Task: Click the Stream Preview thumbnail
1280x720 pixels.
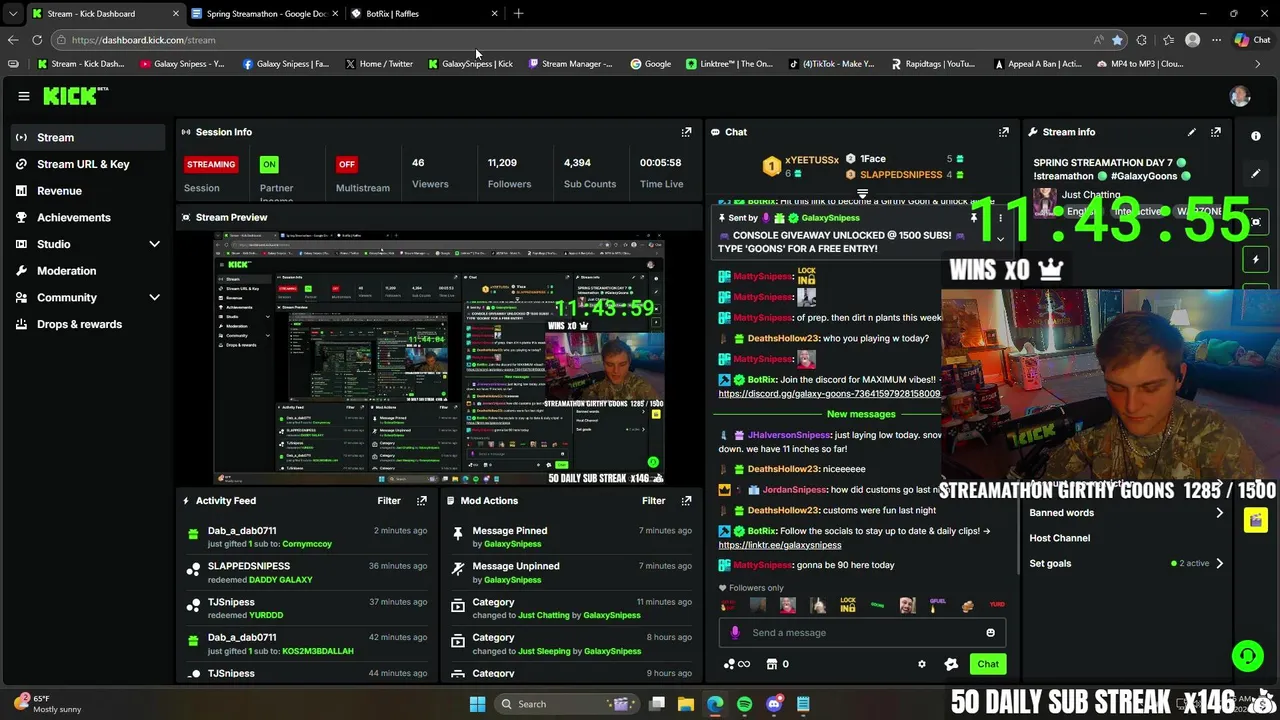Action: [439, 358]
